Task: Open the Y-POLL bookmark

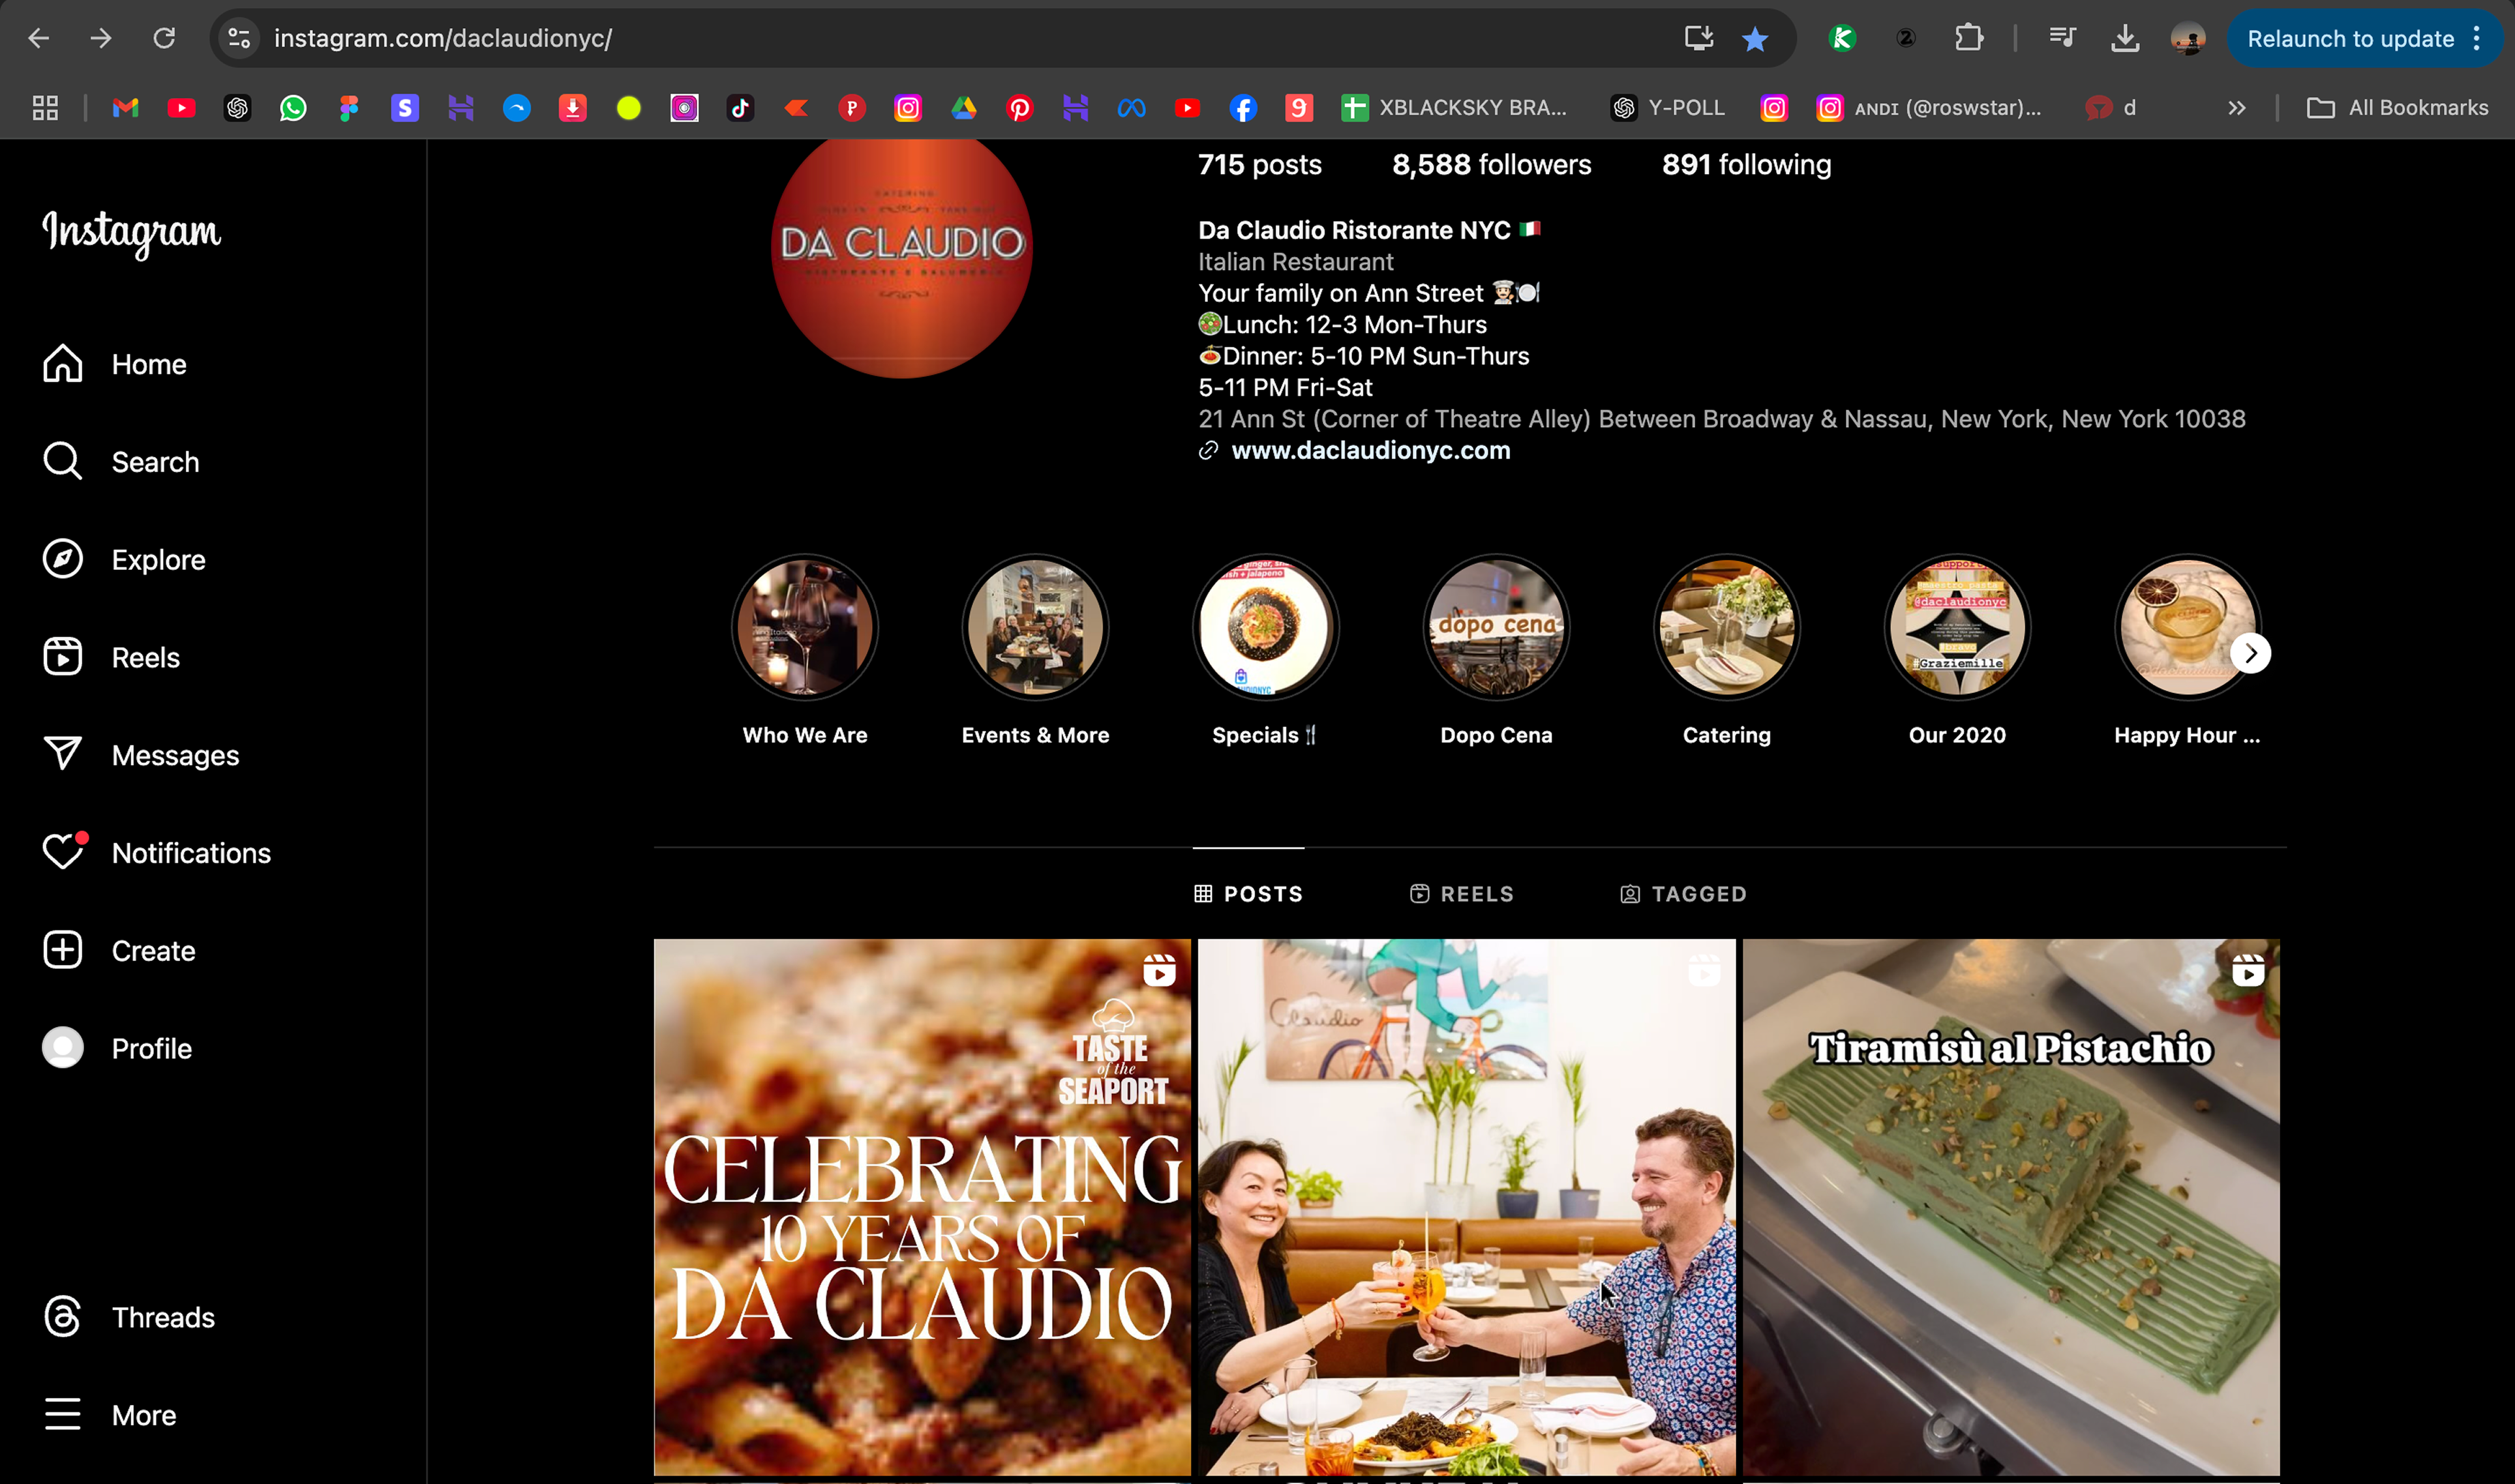Action: [x=1668, y=107]
